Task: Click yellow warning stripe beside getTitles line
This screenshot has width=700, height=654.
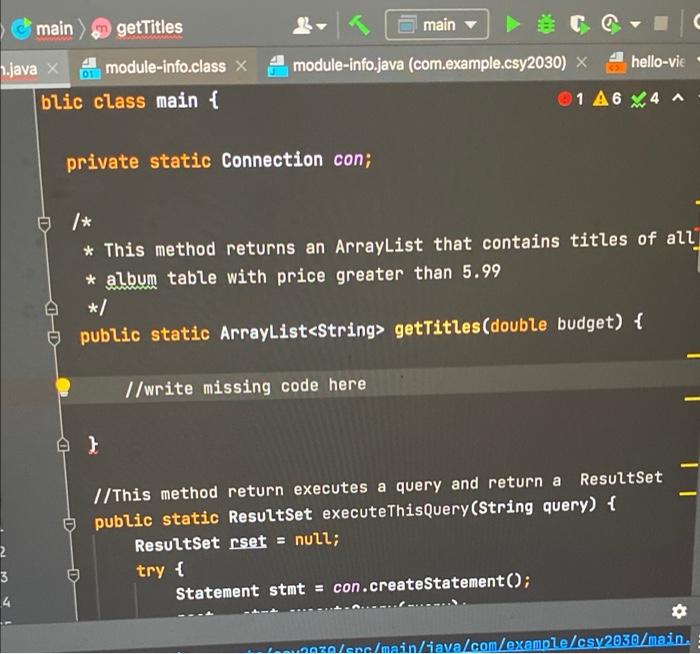Action: point(693,356)
